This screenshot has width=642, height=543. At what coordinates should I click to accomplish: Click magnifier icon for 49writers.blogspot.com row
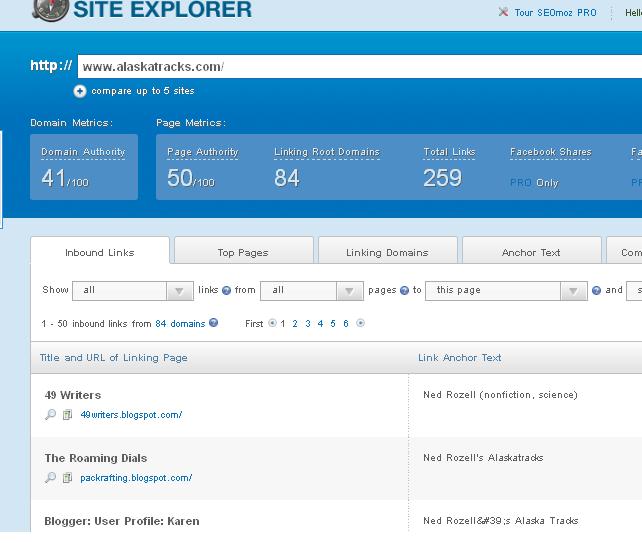click(x=50, y=414)
